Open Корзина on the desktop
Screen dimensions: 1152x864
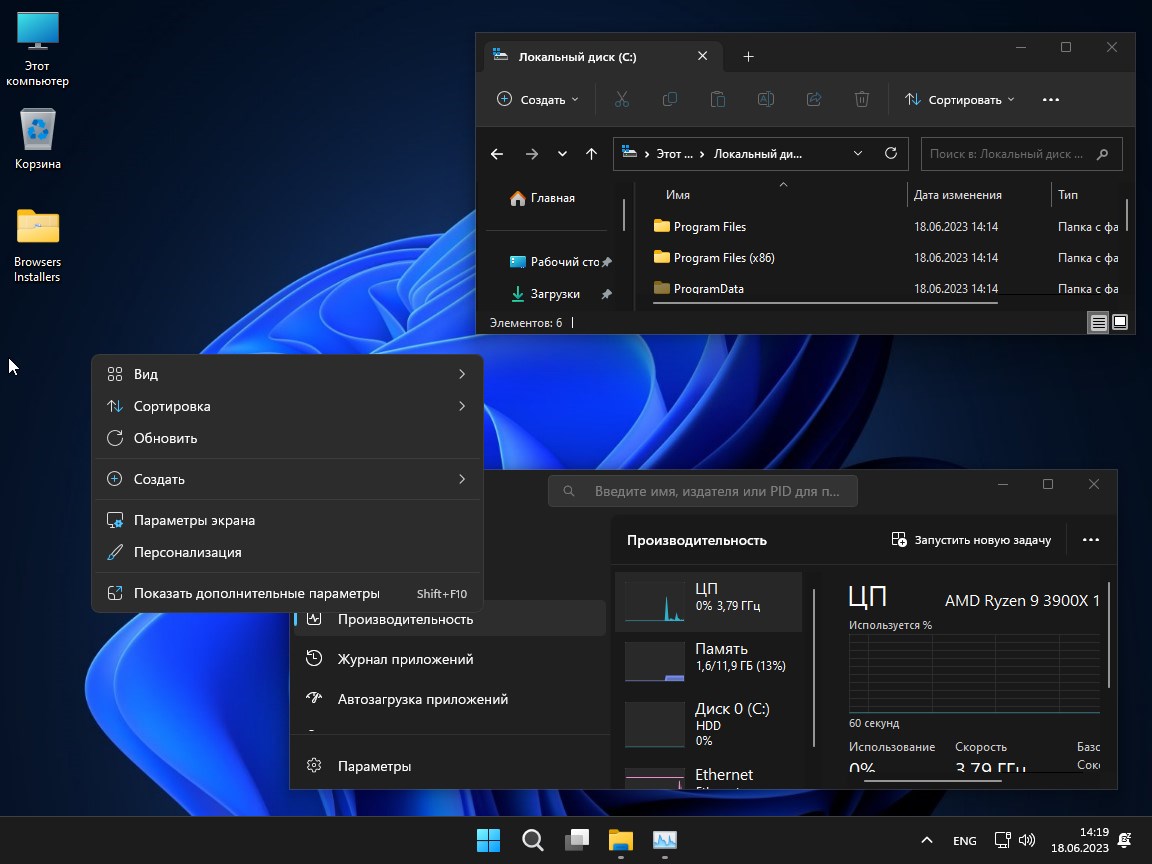click(x=37, y=131)
